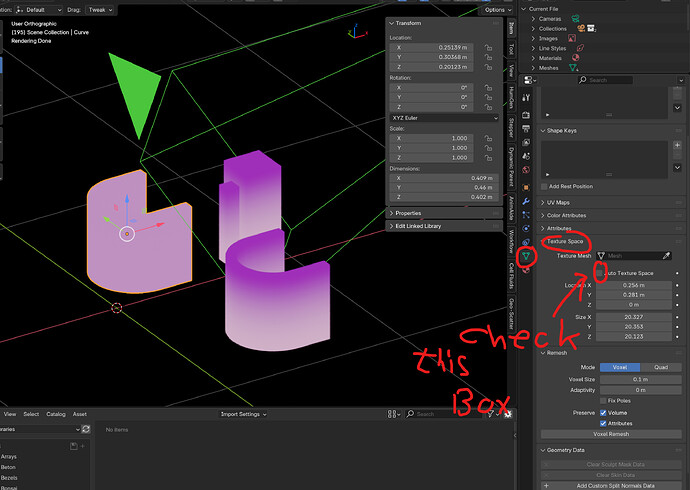Click the Images icon in outliner

572,38
